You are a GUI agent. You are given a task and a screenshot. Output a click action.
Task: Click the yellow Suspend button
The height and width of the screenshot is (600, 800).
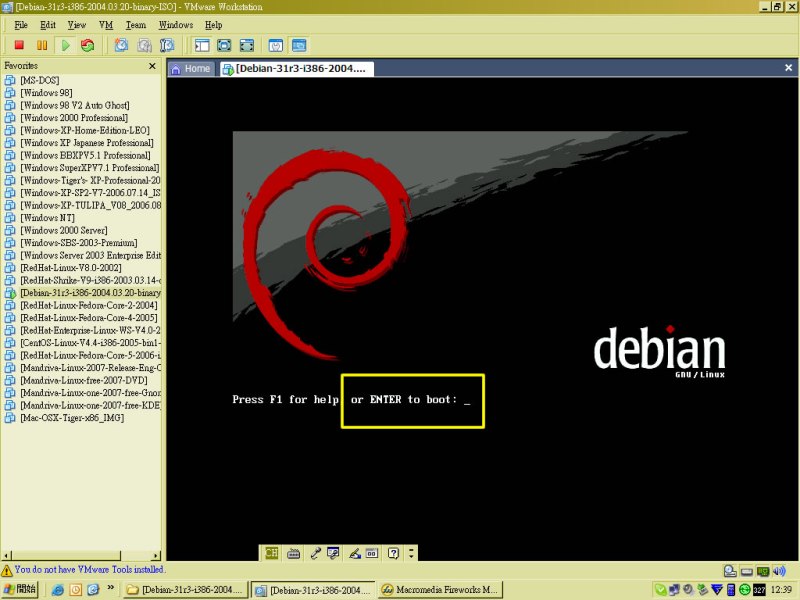(42, 45)
